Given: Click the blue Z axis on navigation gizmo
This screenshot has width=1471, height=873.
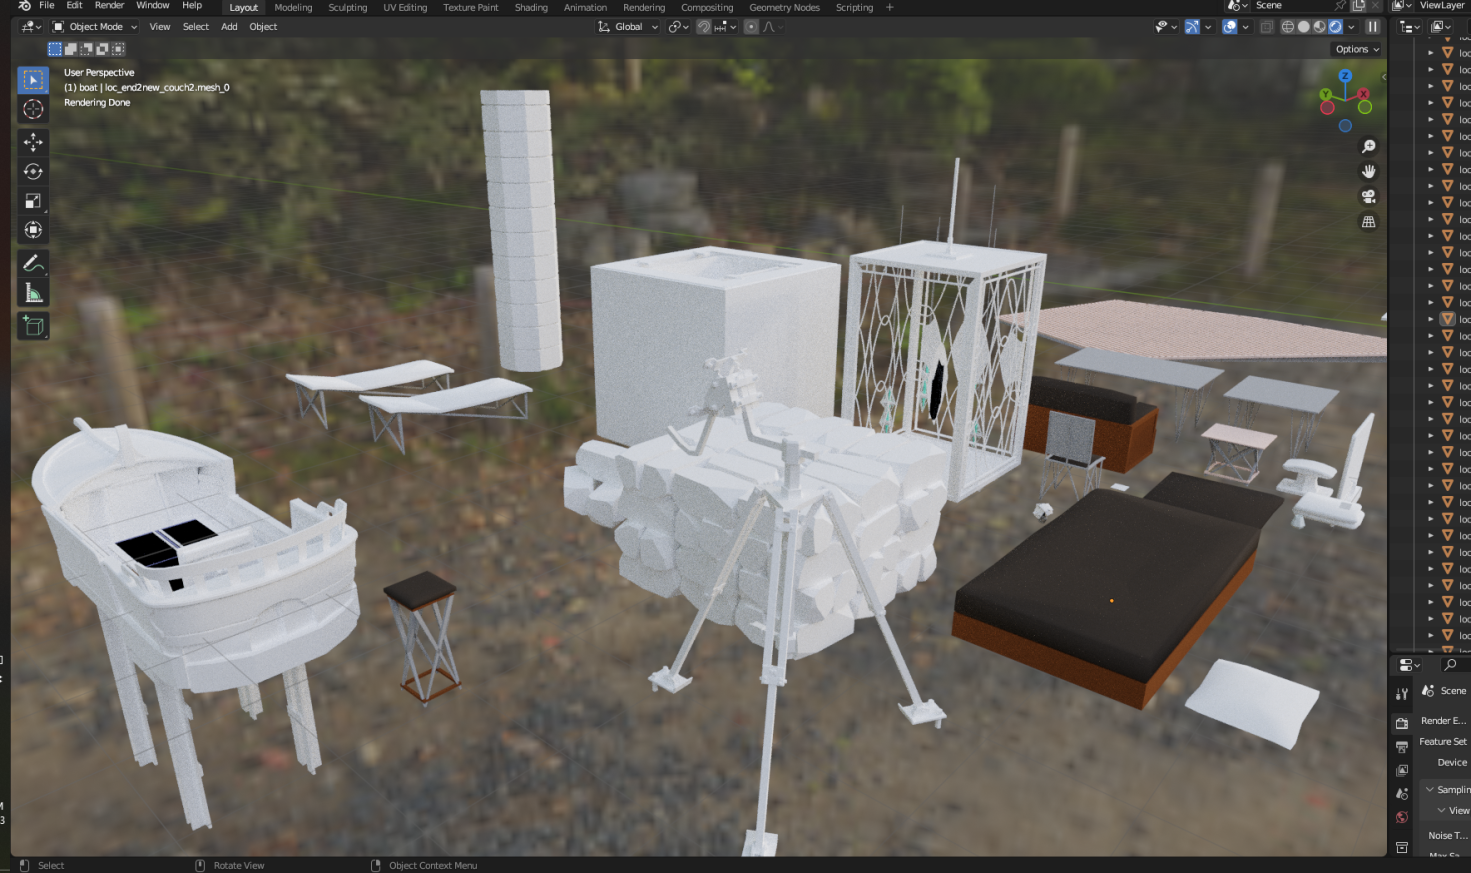Looking at the screenshot, I should pyautogui.click(x=1345, y=76).
